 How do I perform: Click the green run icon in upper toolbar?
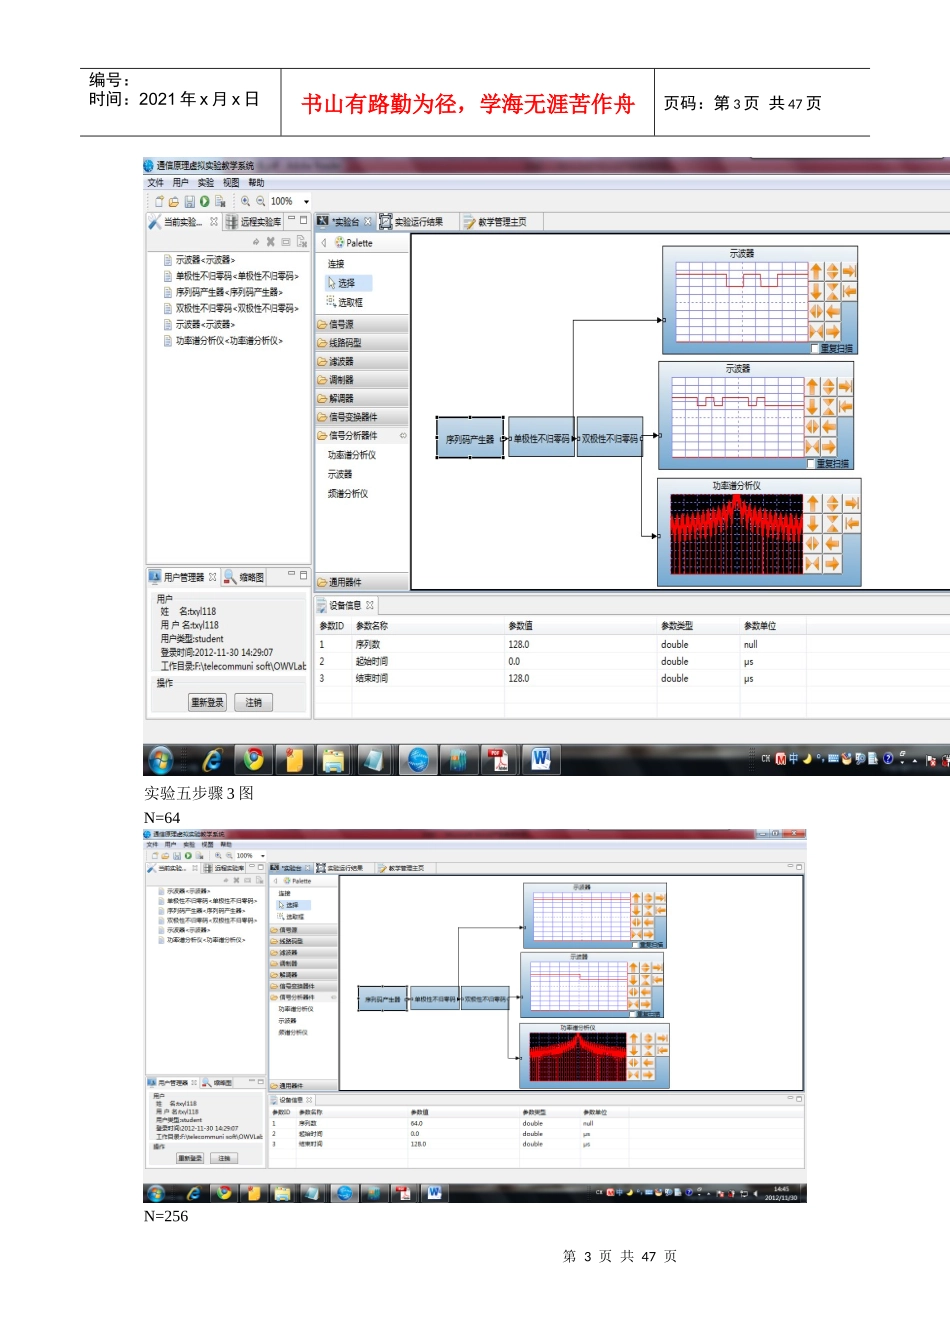tap(204, 201)
